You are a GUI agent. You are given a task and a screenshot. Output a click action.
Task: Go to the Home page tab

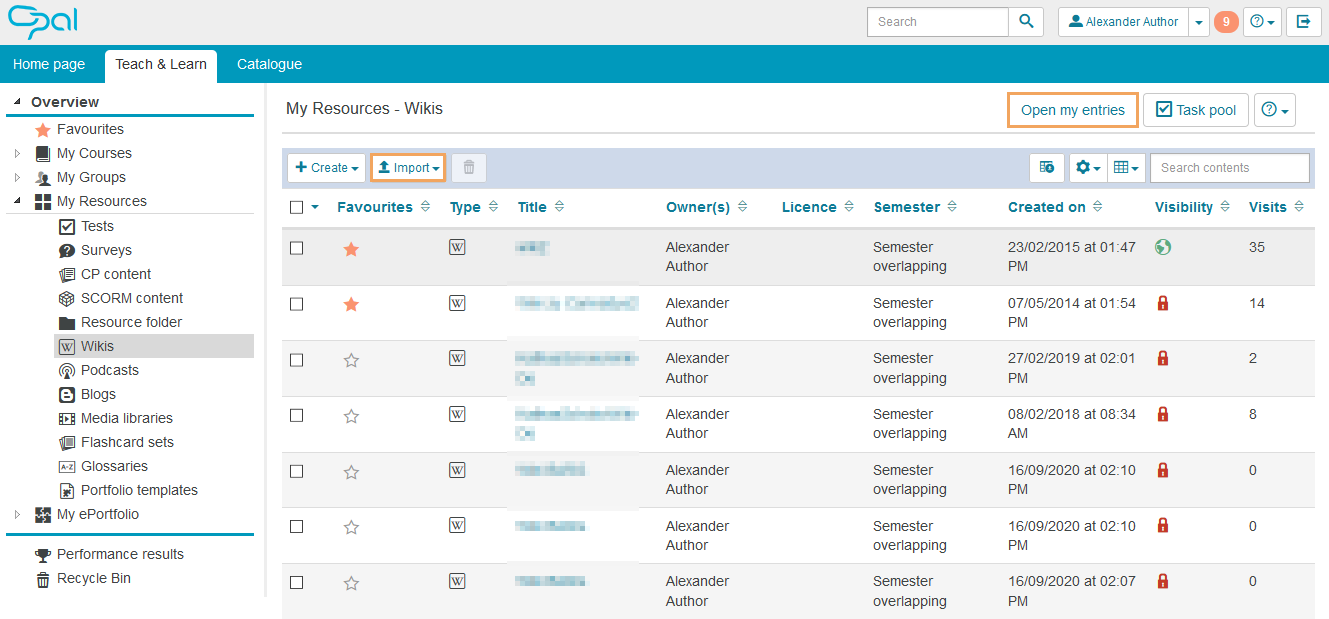[49, 64]
